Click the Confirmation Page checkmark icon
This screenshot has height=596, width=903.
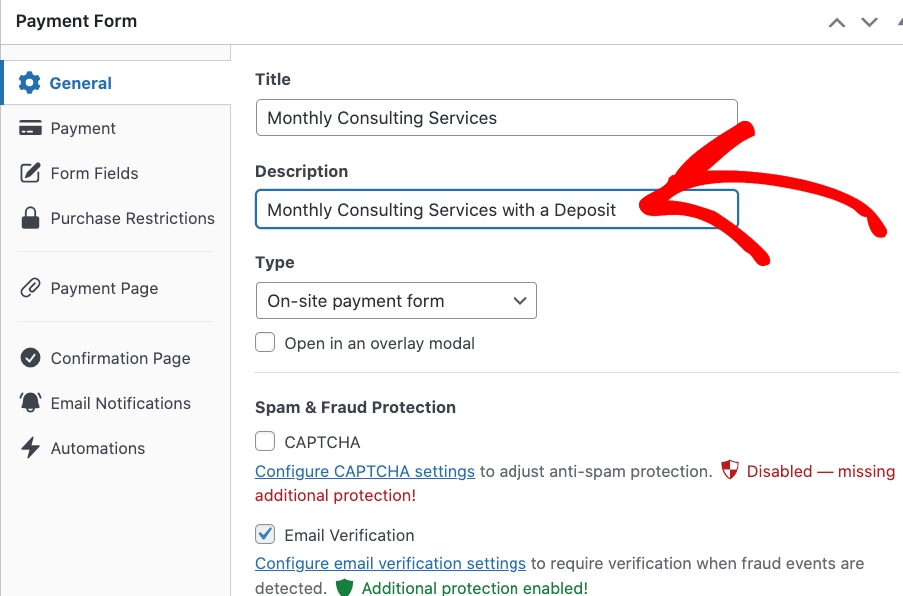coord(31,358)
